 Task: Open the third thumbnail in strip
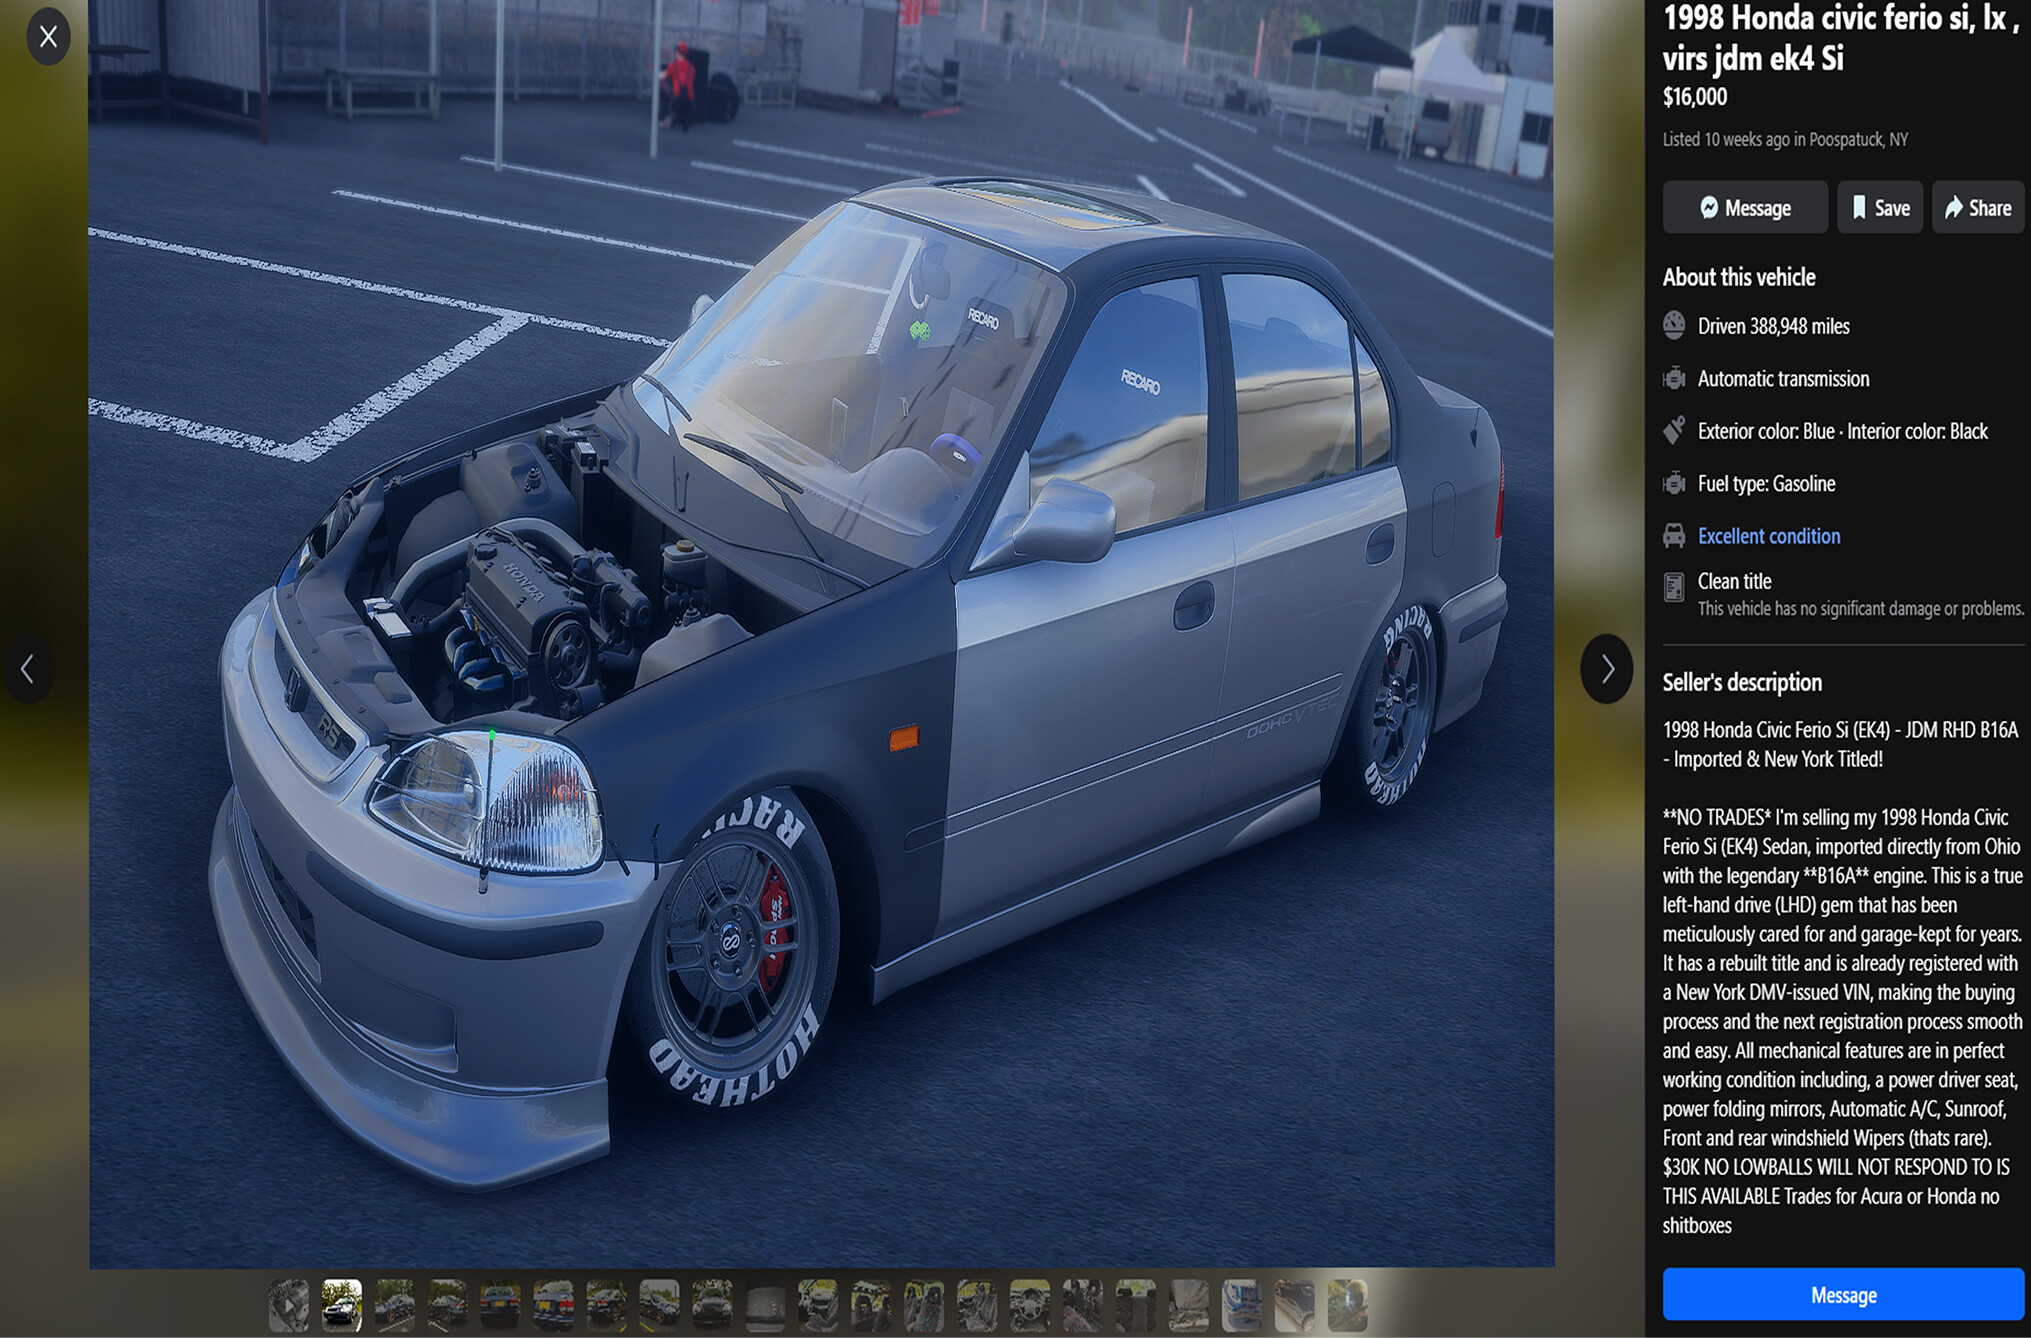[x=395, y=1305]
